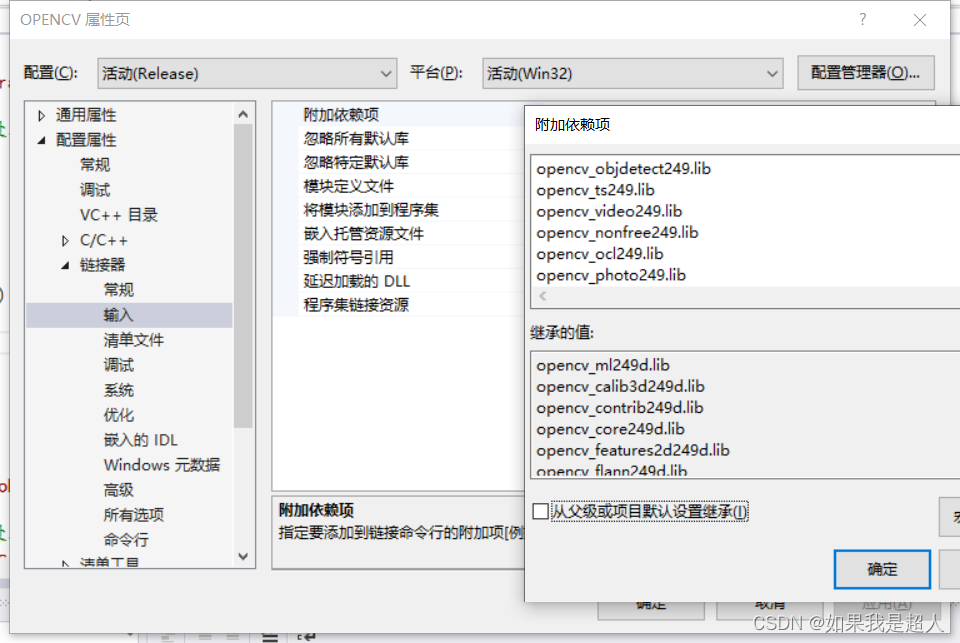Image resolution: width=960 pixels, height=643 pixels.
Task: Expand the 通用属性 tree node
Action: pyautogui.click(x=42, y=115)
